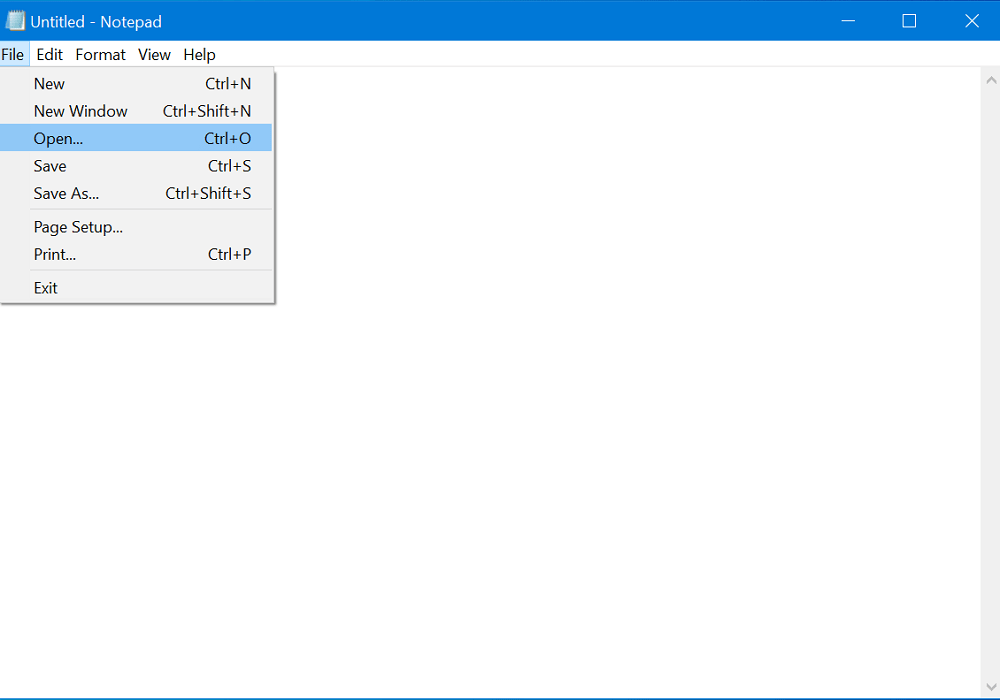Screen dimensions: 1000x700
Task: Select Print... in the File menu
Action: pyautogui.click(x=136, y=254)
